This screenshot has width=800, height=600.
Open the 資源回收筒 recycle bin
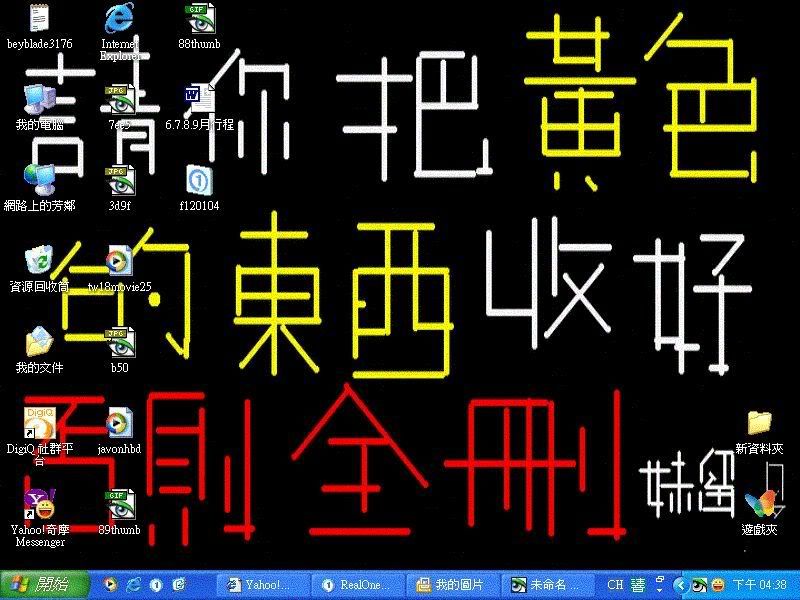(39, 260)
